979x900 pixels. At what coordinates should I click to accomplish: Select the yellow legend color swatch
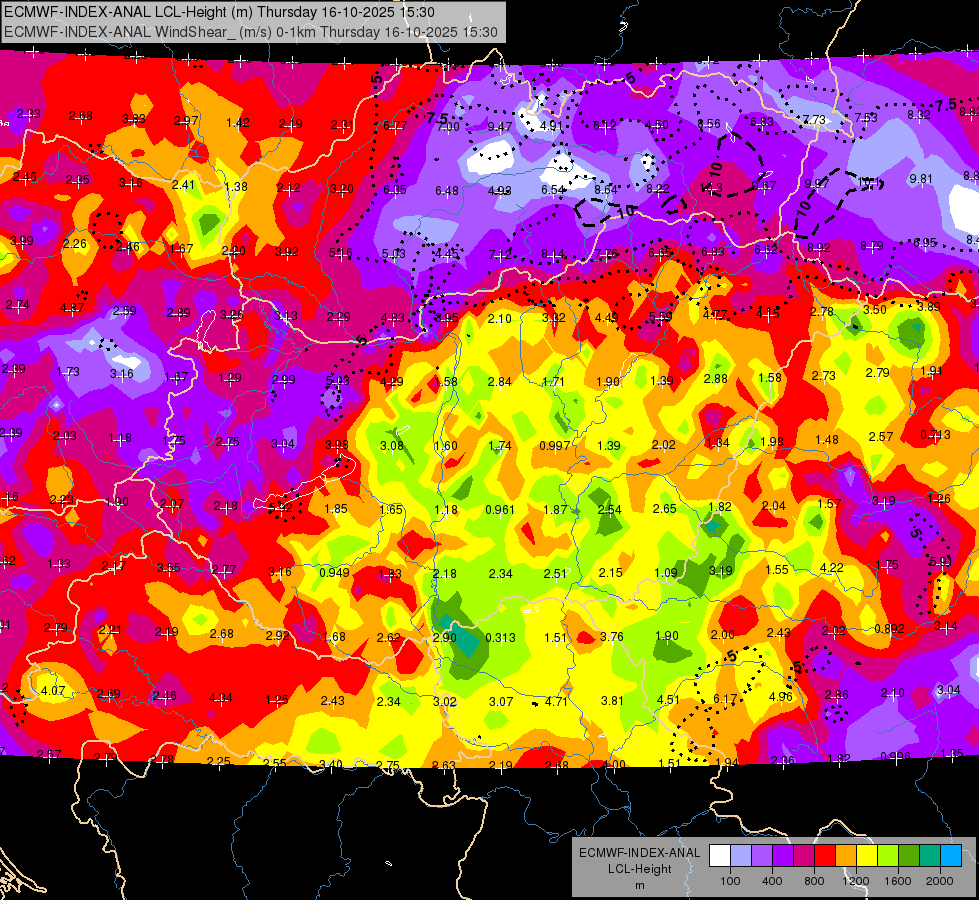[x=867, y=856]
